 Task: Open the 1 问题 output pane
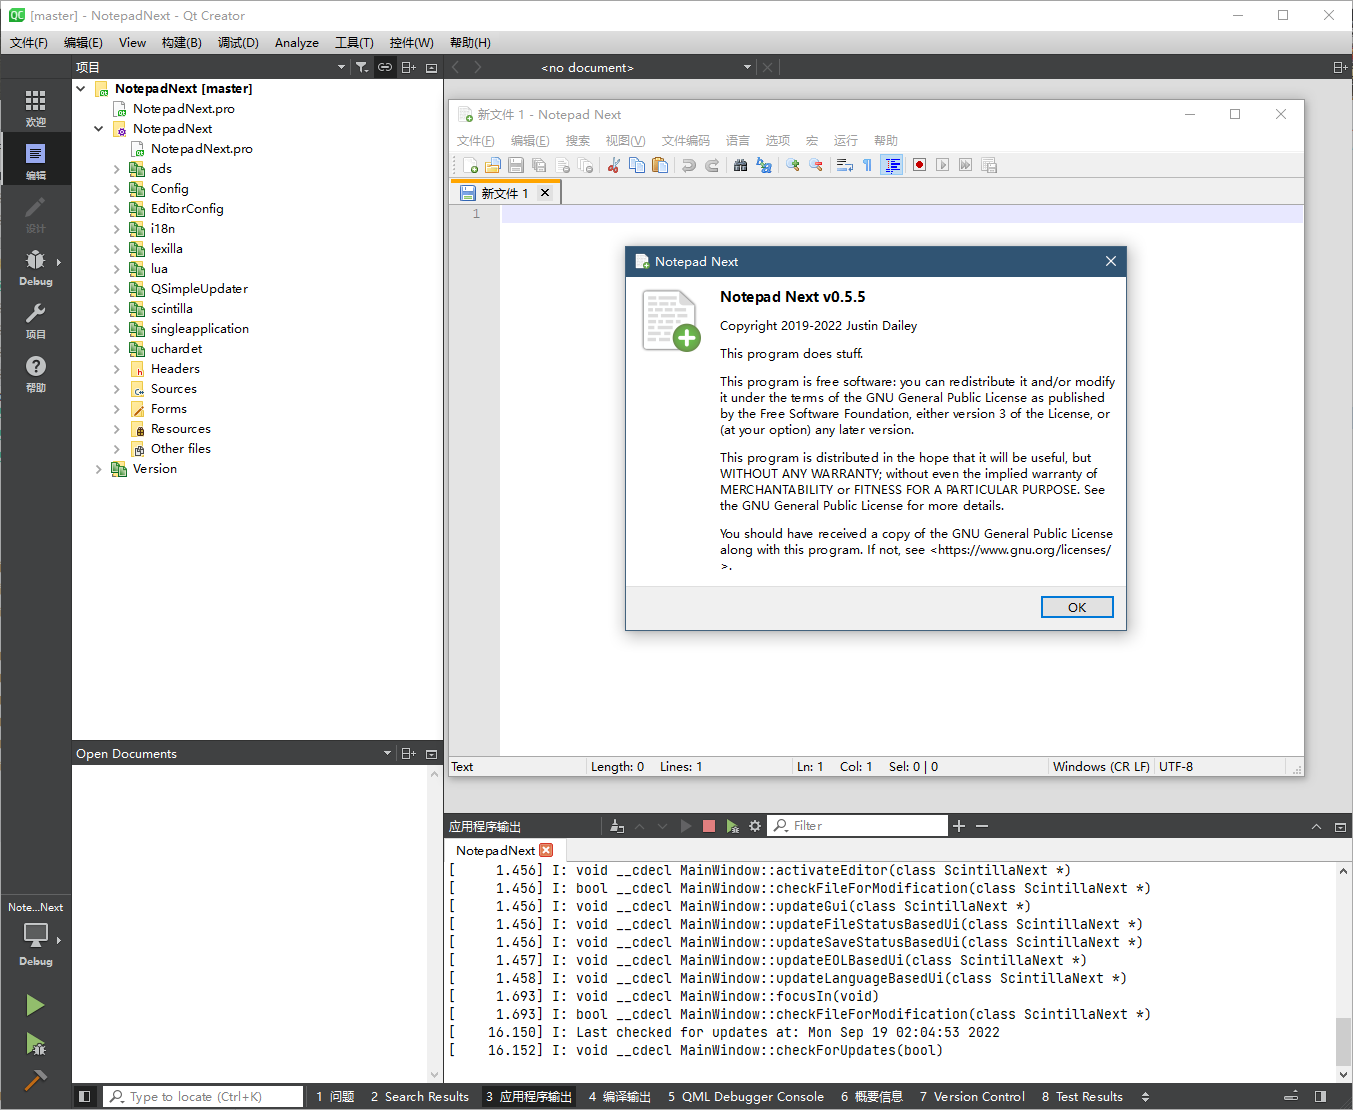click(335, 1097)
